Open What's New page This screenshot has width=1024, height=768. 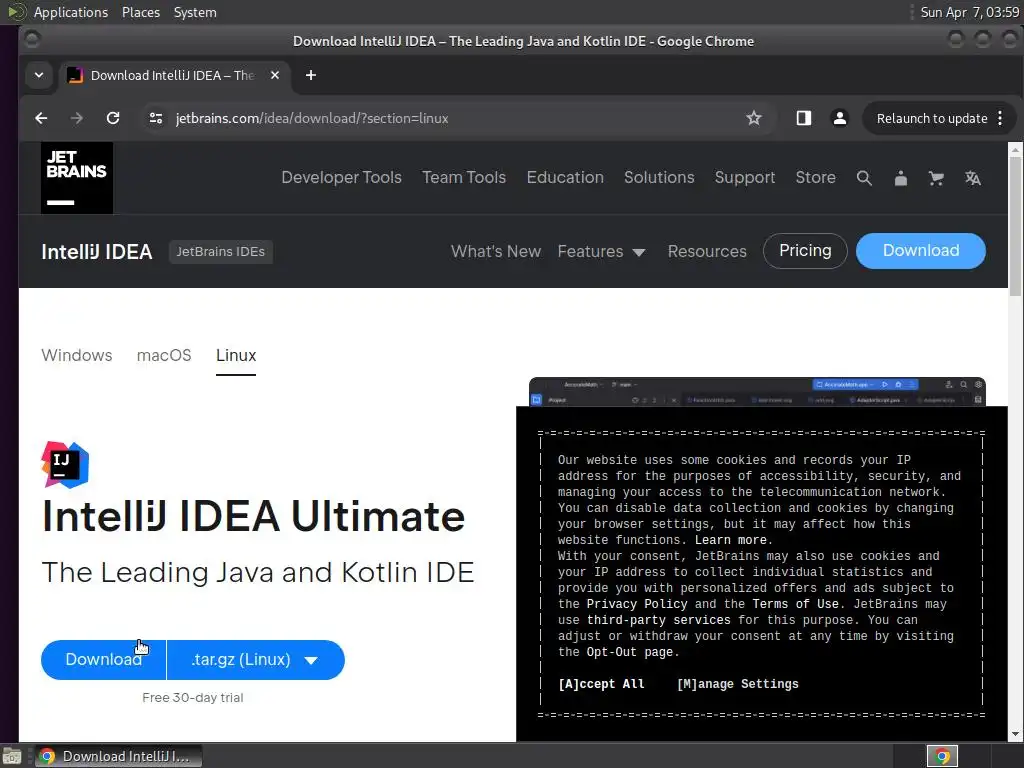click(x=496, y=251)
